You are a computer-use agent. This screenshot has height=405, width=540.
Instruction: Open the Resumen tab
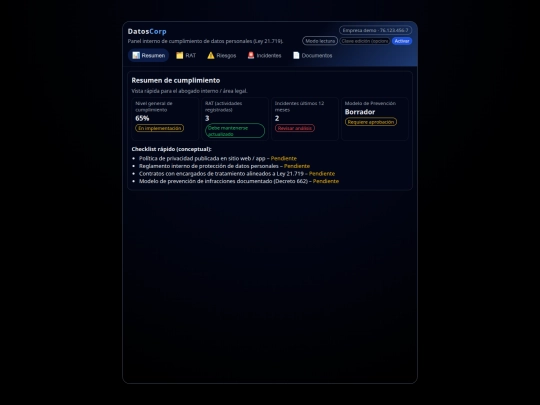[148, 55]
